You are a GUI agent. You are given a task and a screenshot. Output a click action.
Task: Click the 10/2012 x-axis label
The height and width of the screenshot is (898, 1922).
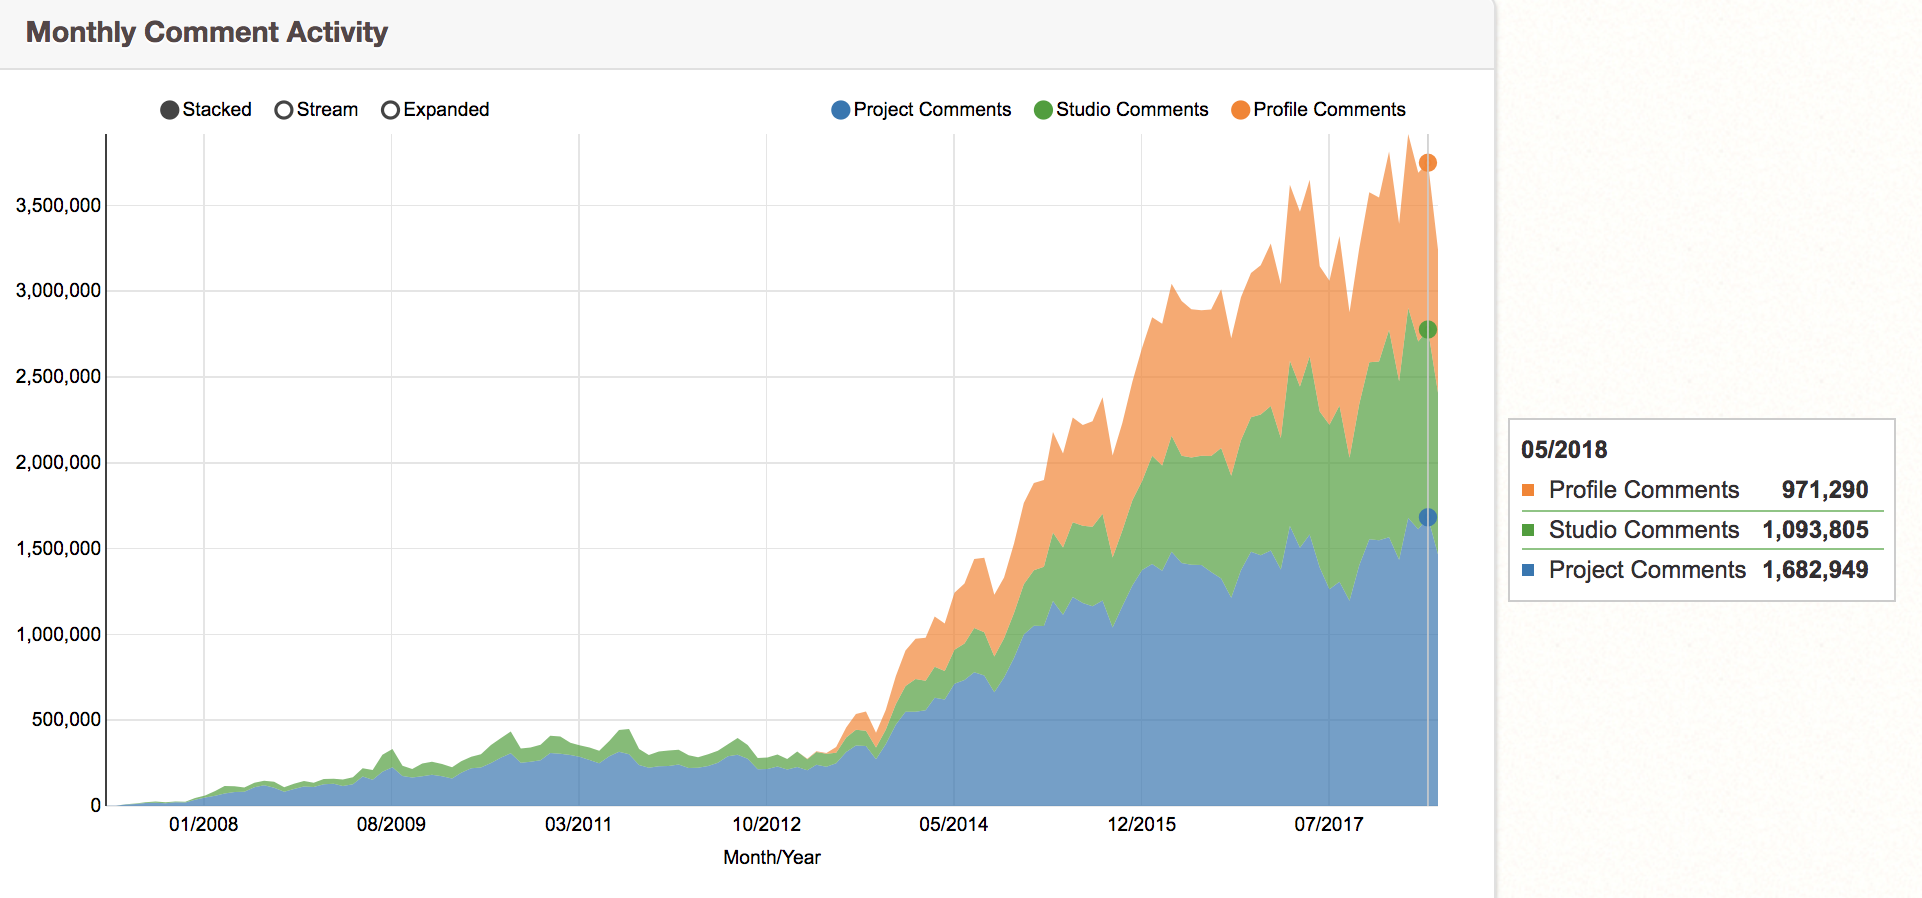766,824
